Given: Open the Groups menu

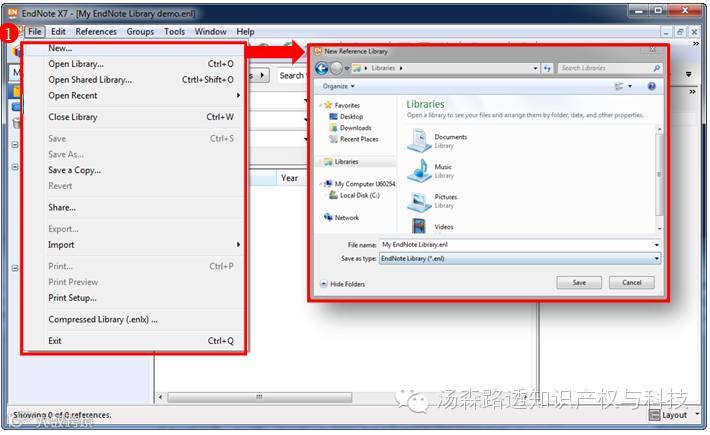Looking at the screenshot, I should tap(140, 32).
